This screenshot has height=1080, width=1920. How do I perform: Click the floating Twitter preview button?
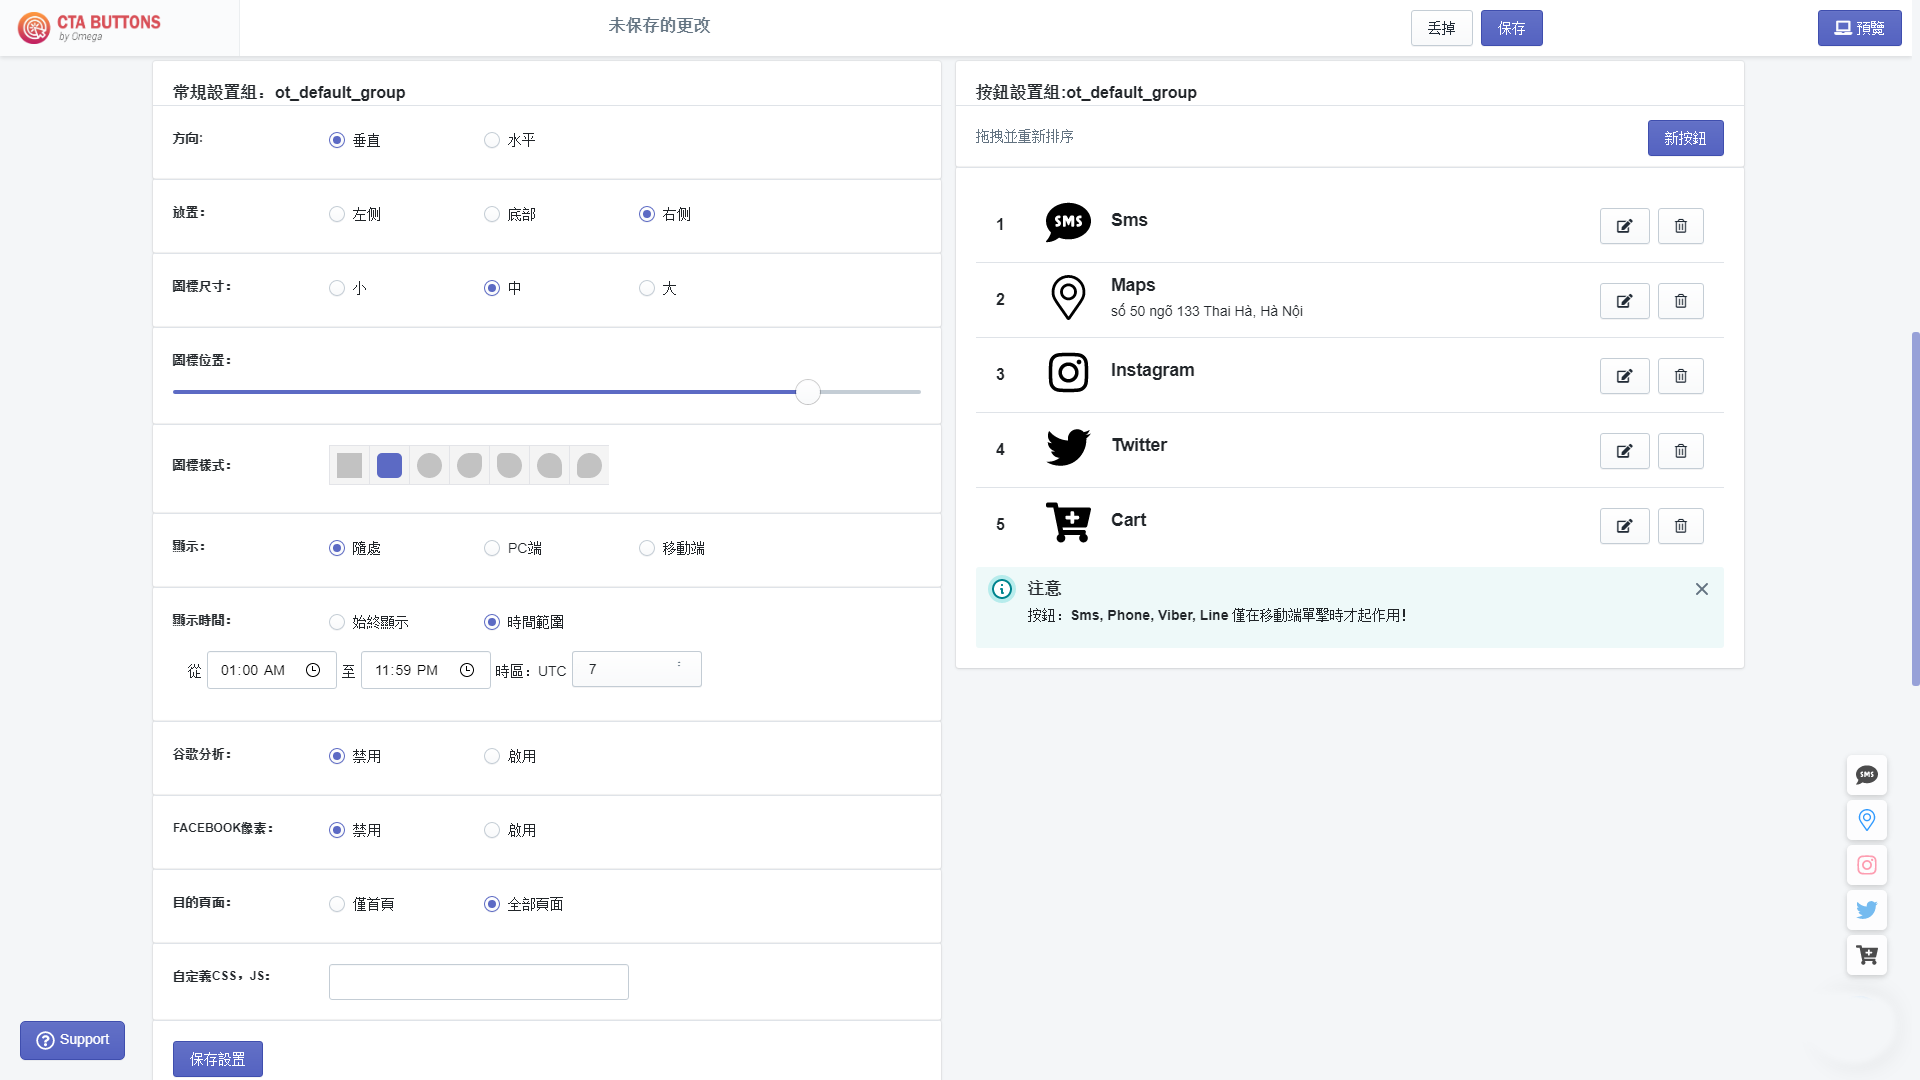1866,910
